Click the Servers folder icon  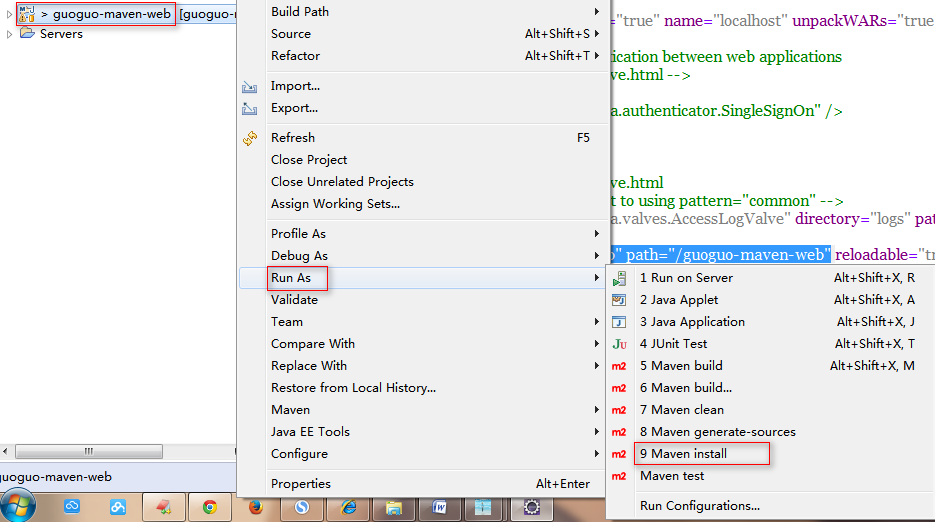pyautogui.click(x=27, y=33)
